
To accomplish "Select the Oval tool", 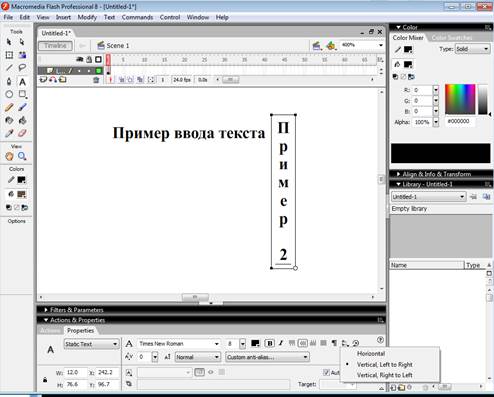I will (x=9, y=94).
